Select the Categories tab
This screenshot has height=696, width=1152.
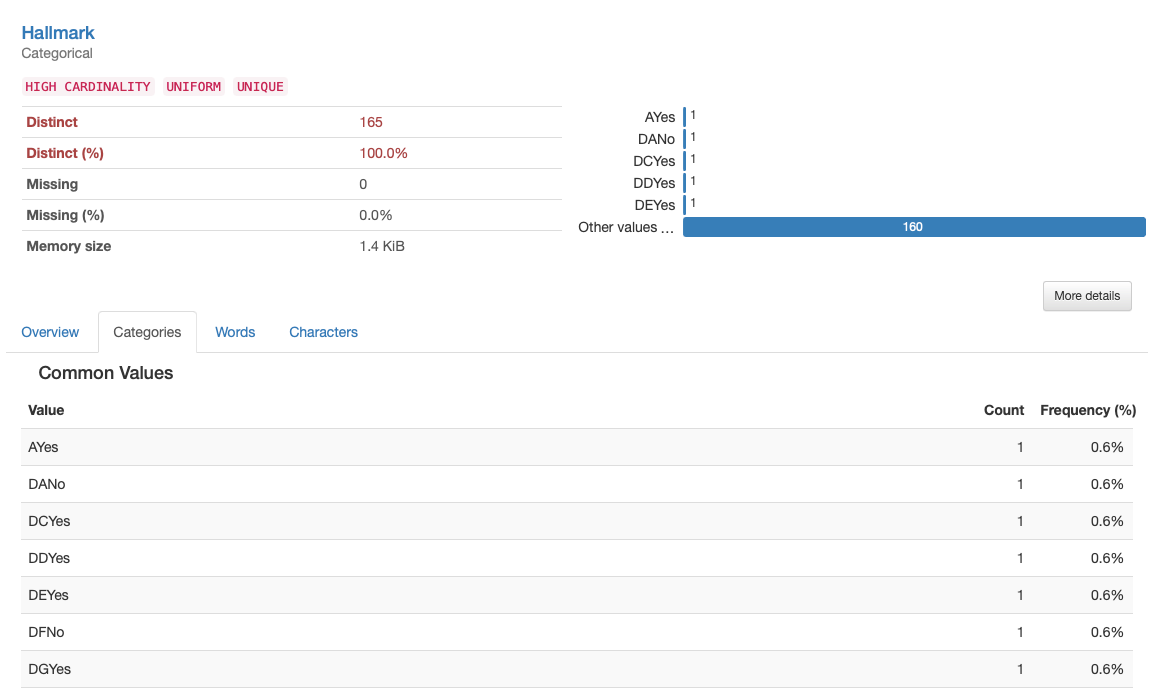point(147,332)
